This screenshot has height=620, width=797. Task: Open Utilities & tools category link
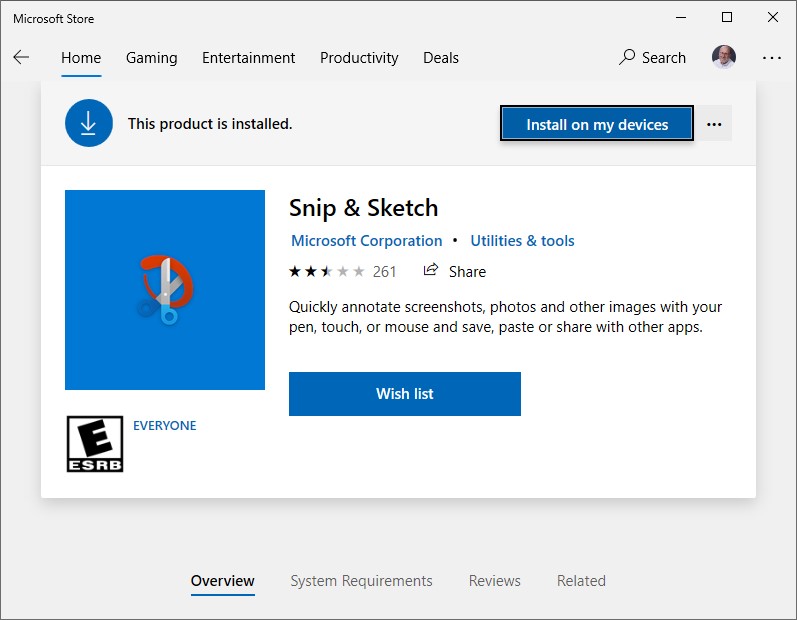(x=522, y=240)
